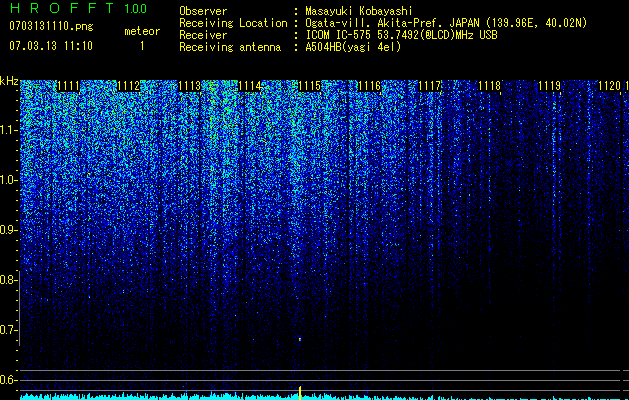629x400 pixels.
Task: Click the 0.8 kHz frequency tick label
Action: [8, 280]
